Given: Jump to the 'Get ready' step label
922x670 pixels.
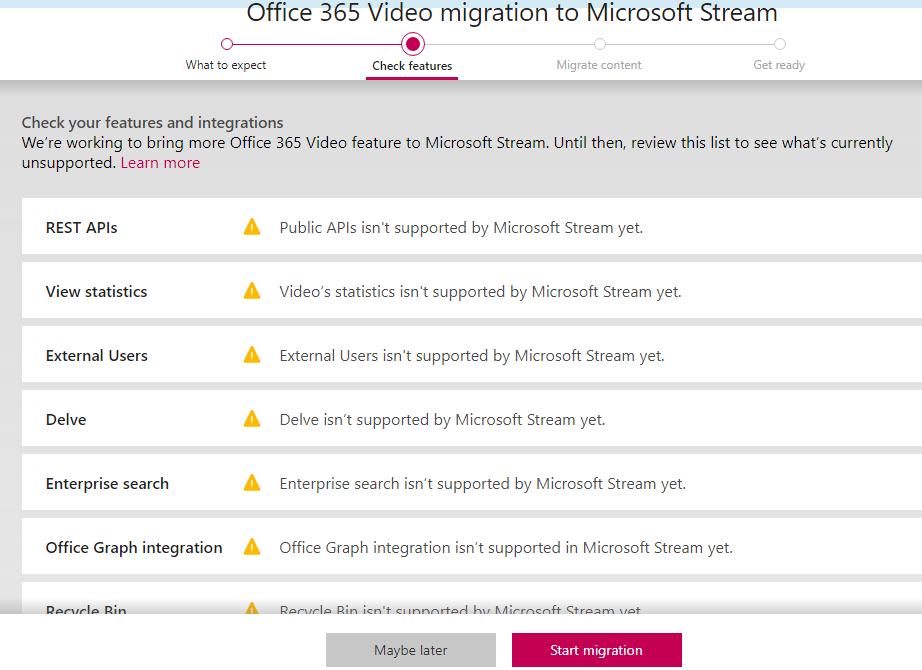Looking at the screenshot, I should point(779,65).
